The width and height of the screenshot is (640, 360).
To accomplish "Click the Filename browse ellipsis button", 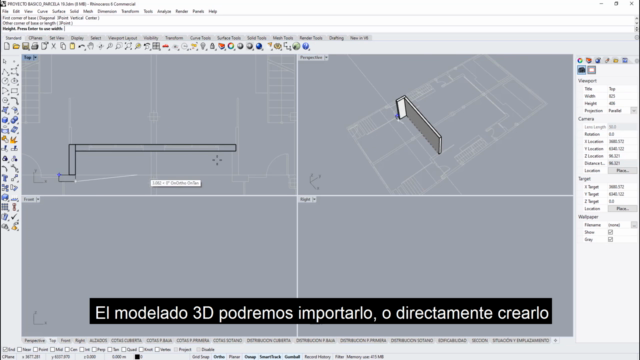I will (x=633, y=225).
